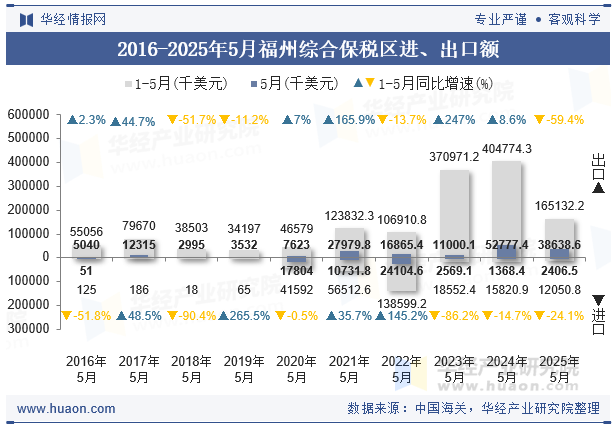Click the gray 1-5月(千美元) legend swatch
The height and width of the screenshot is (427, 615).
(128, 84)
